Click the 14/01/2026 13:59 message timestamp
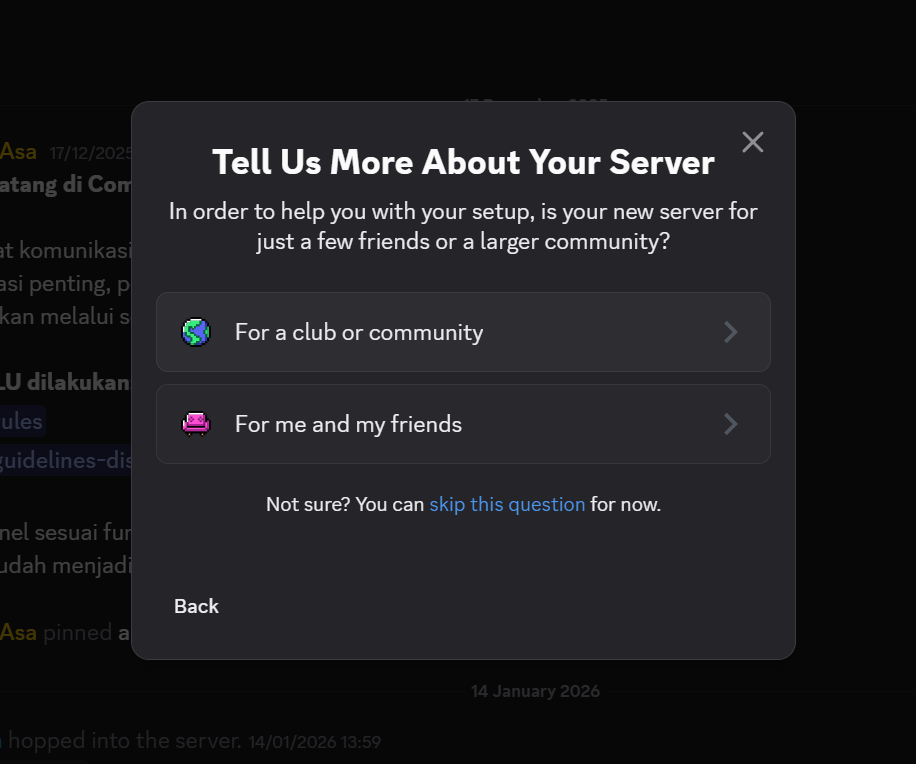 tap(314, 742)
